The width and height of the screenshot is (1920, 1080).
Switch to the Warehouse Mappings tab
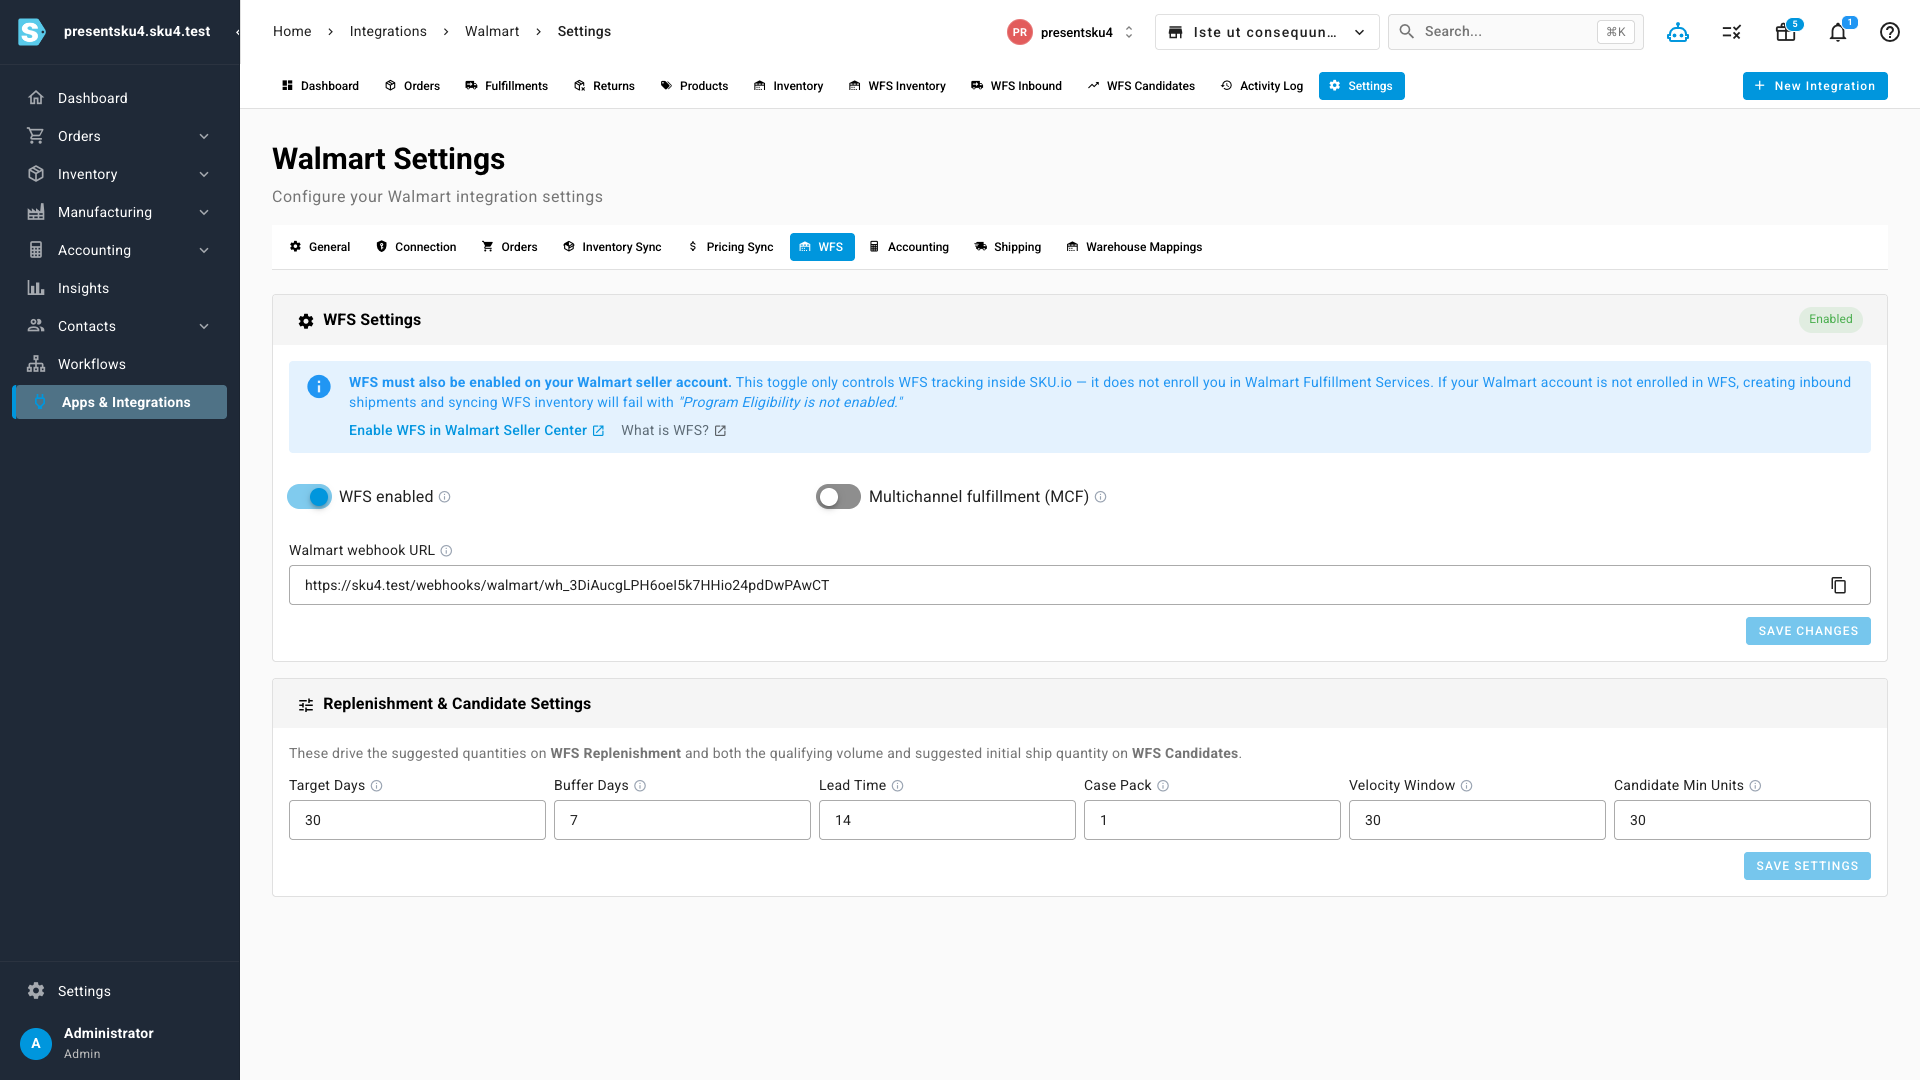[1134, 247]
